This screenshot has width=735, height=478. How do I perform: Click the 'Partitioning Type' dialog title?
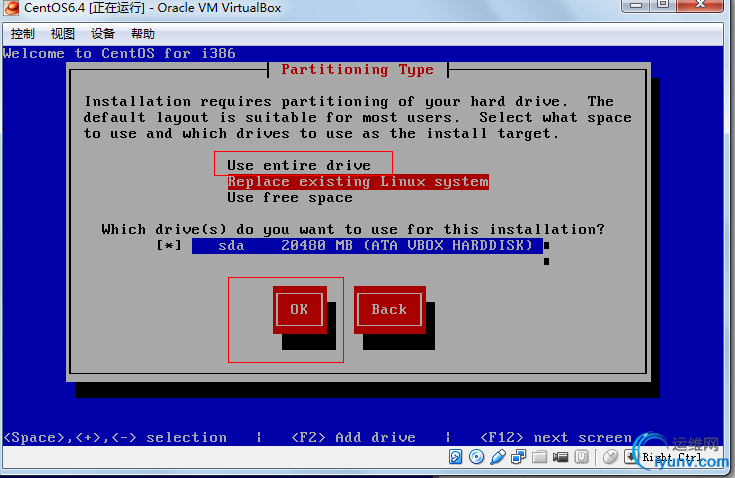point(358,70)
